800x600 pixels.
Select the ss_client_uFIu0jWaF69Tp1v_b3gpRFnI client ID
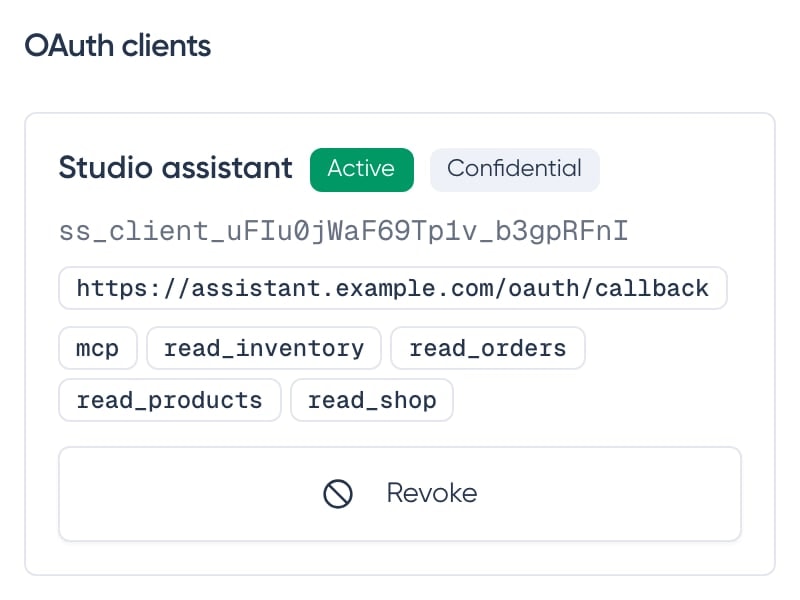pos(343,231)
